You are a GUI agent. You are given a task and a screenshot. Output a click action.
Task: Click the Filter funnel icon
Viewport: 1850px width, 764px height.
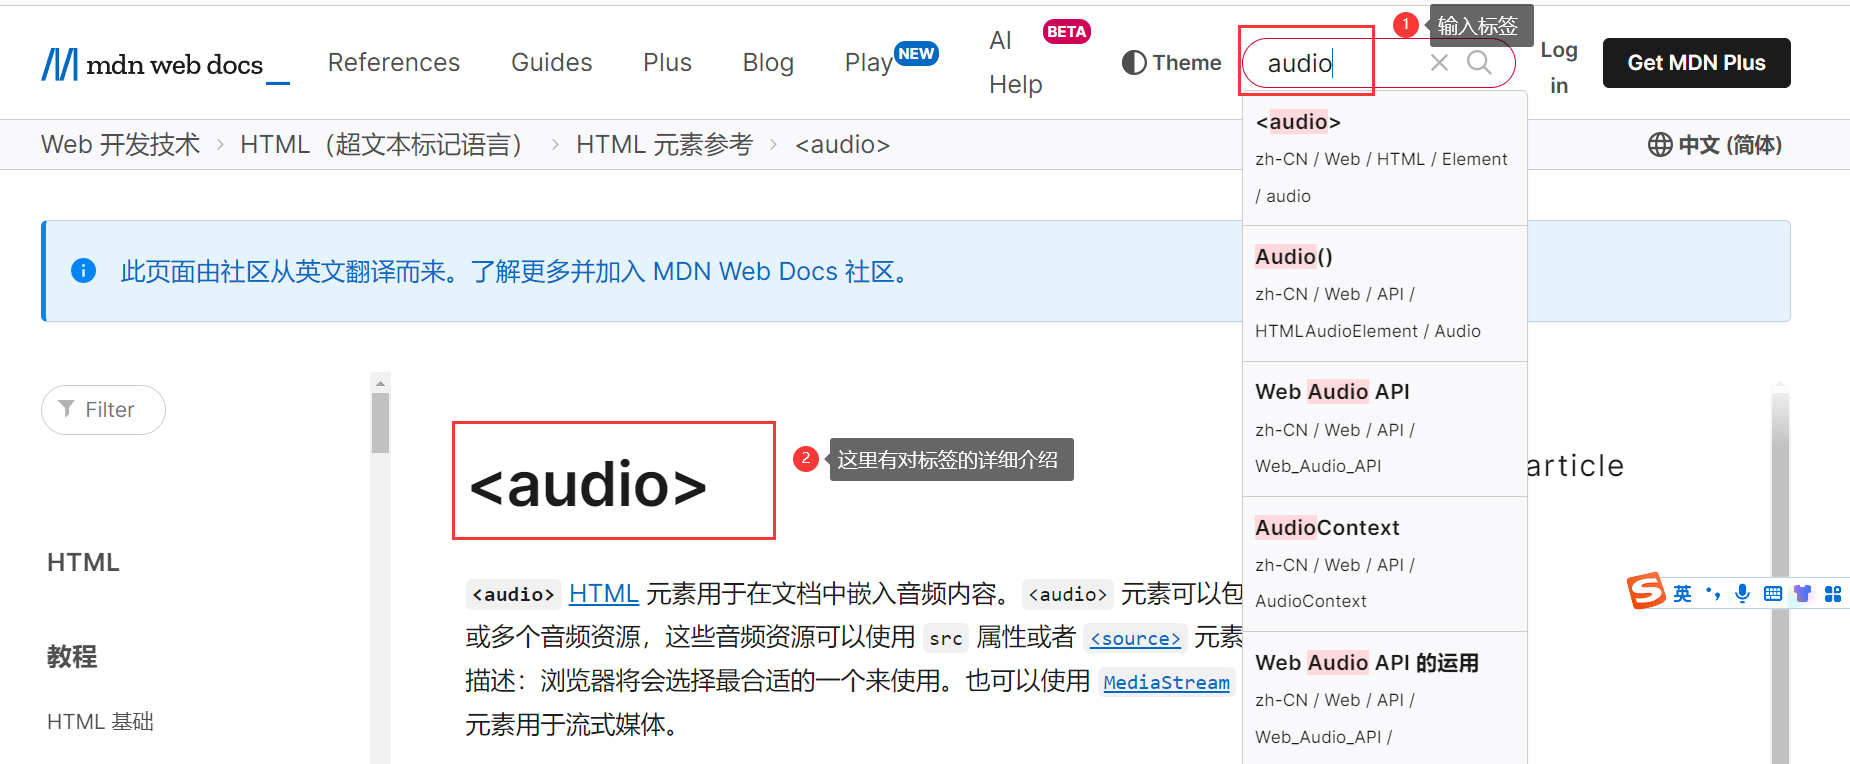click(66, 409)
